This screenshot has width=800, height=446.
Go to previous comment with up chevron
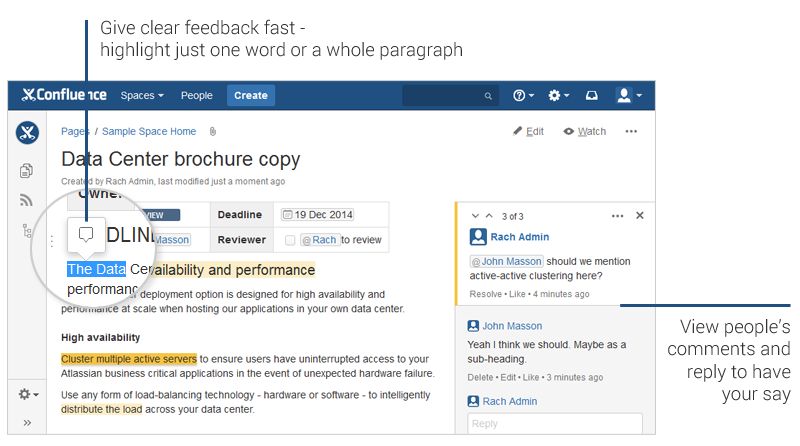(489, 216)
